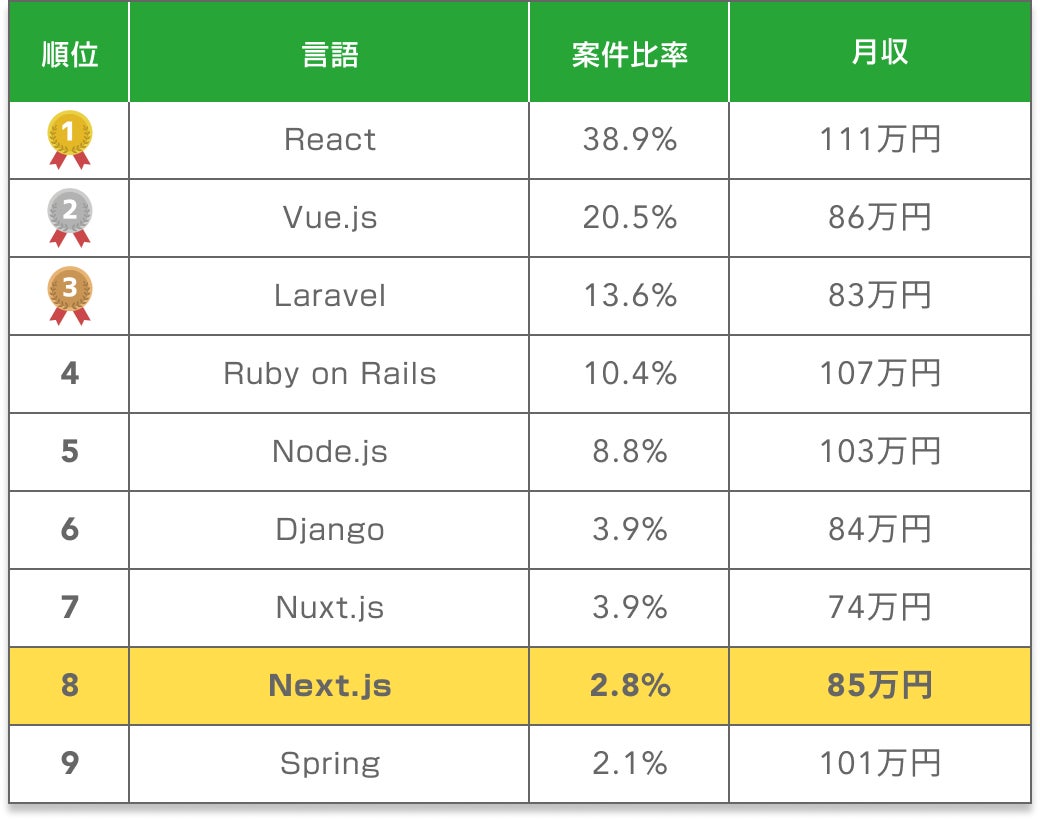Image resolution: width=1040 pixels, height=820 pixels.
Task: Click the 言語 column header
Action: (330, 54)
